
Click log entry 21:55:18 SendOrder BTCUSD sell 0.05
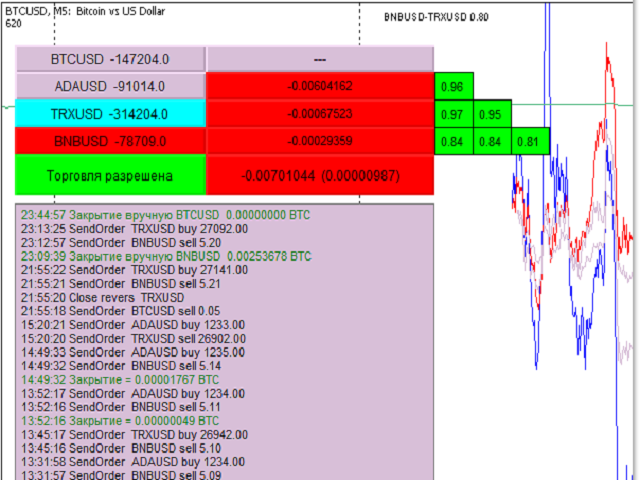tap(120, 311)
